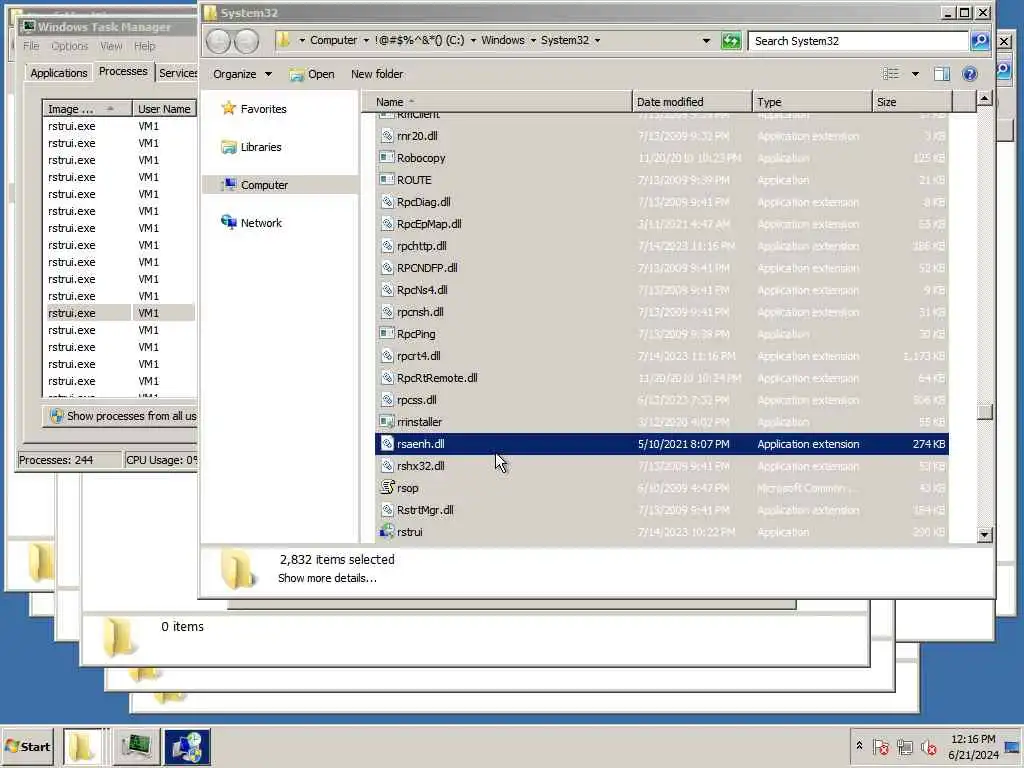Expand the arrow before Computer in address bar
This screenshot has height=768, width=1024.
tap(302, 40)
